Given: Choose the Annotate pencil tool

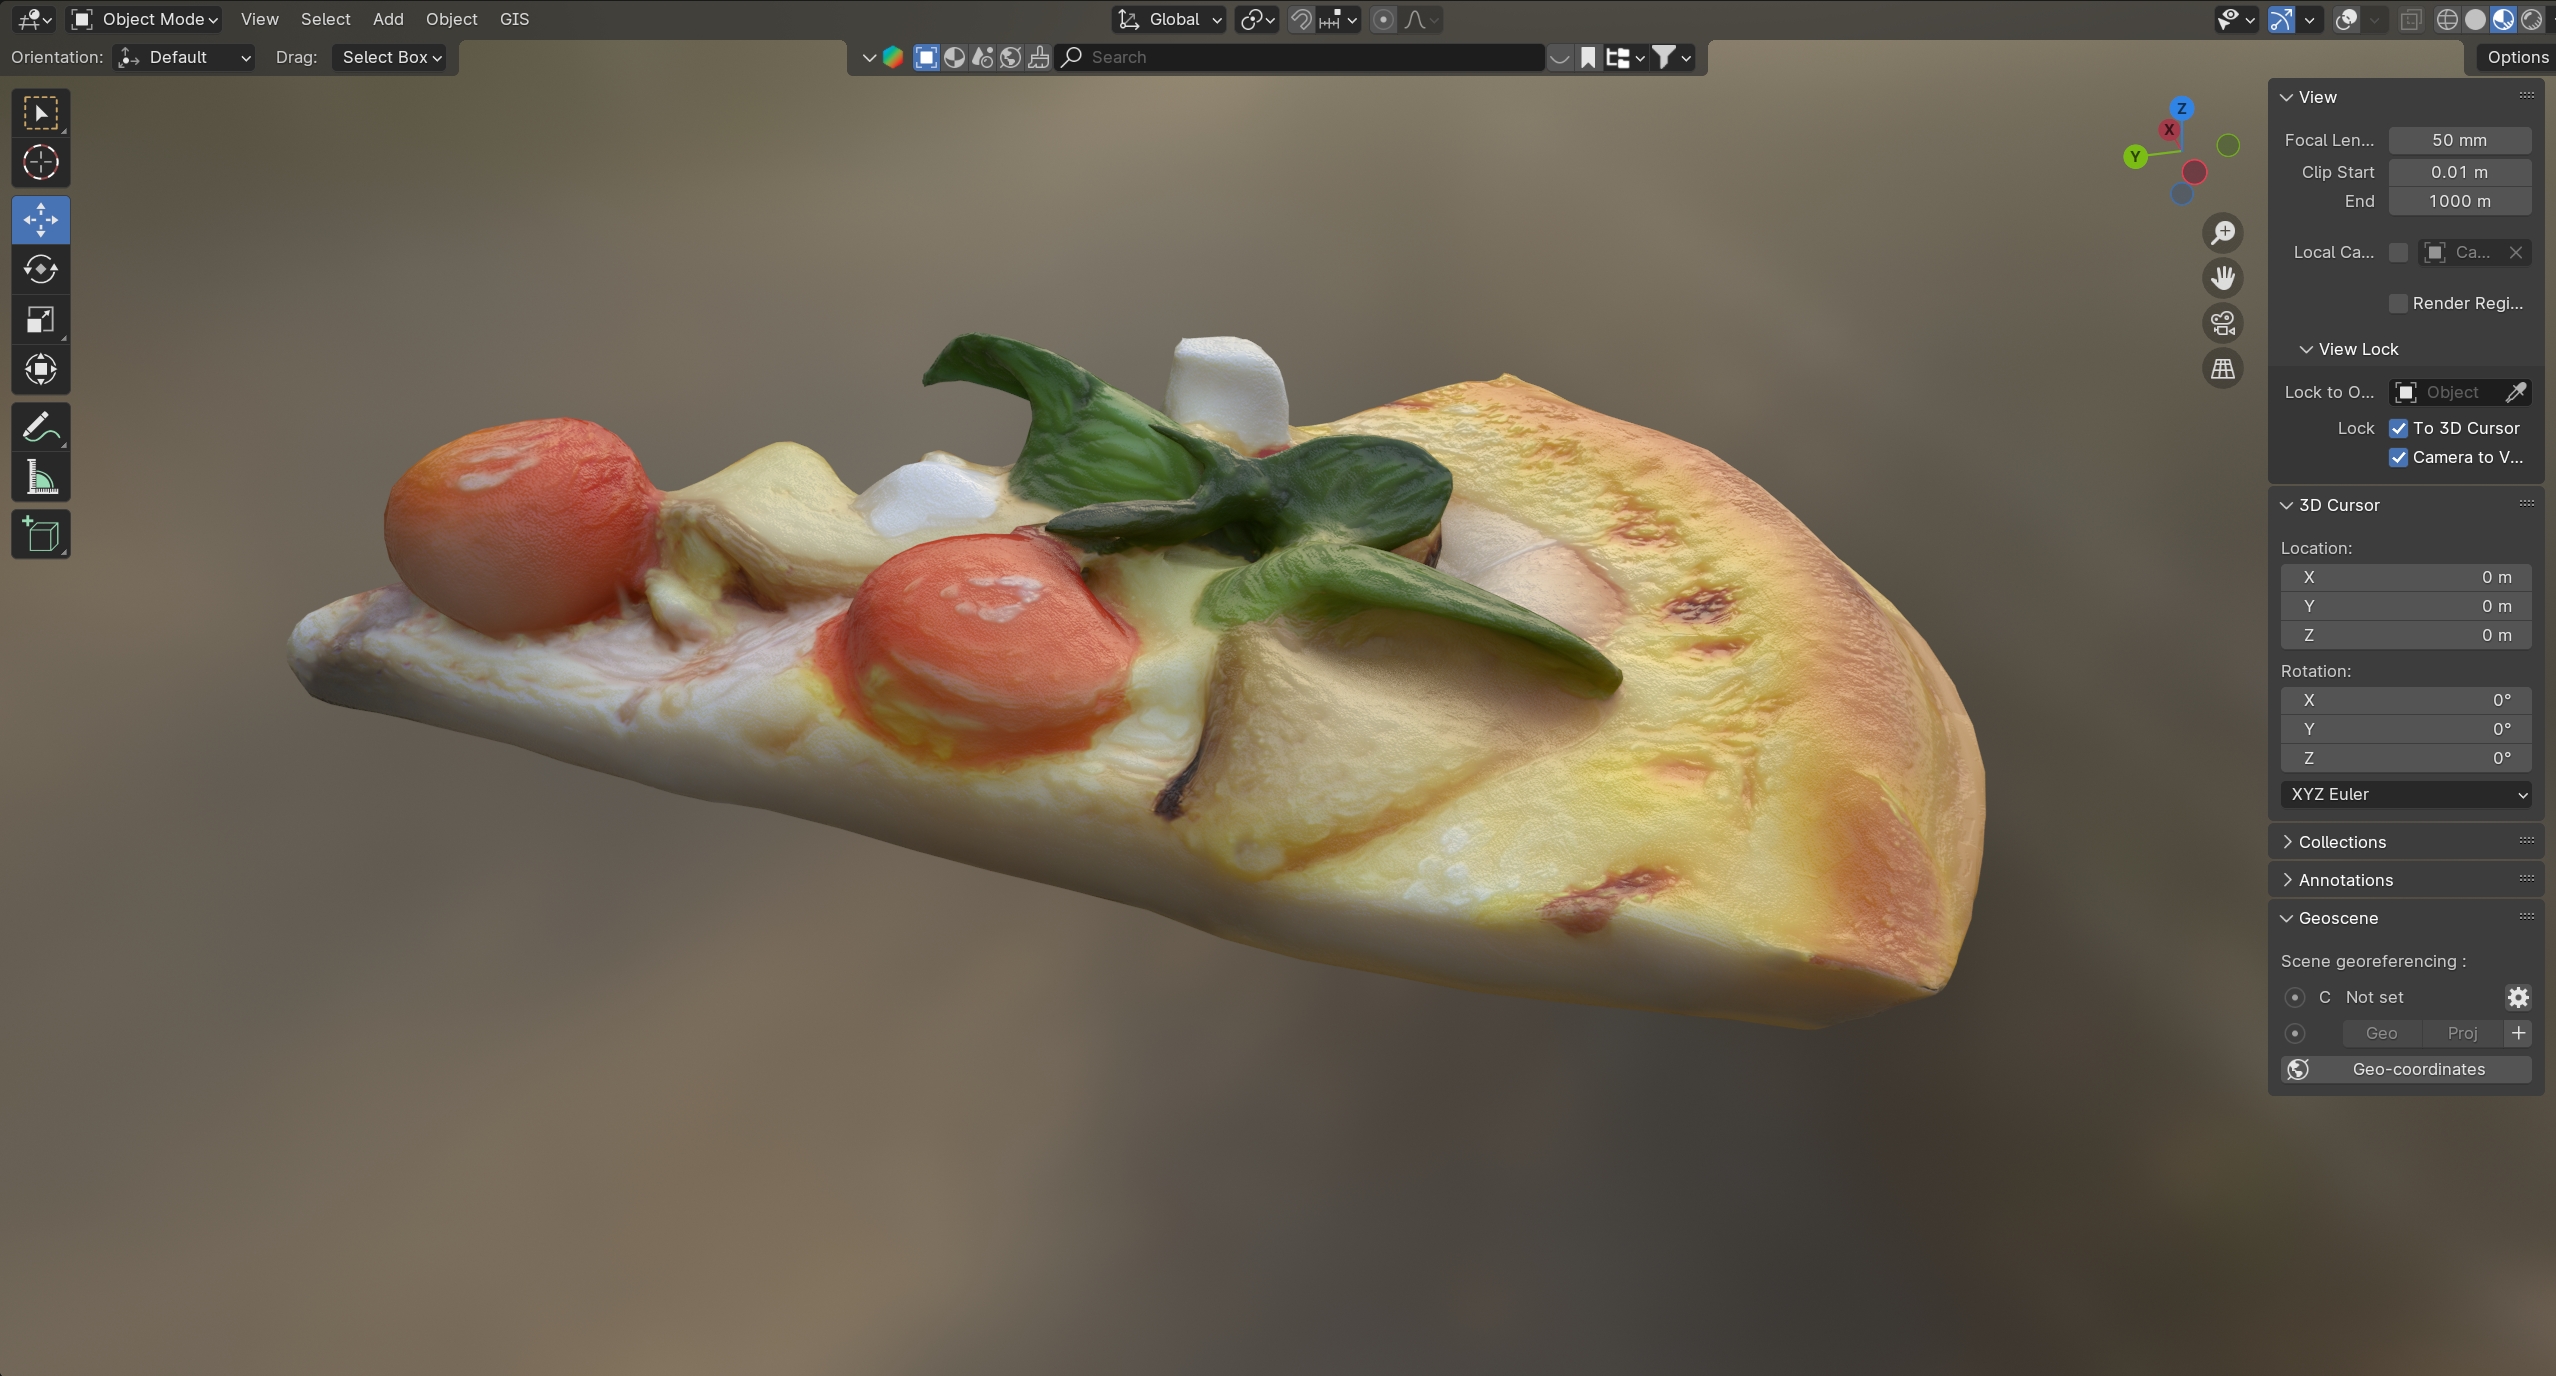Looking at the screenshot, I should (x=40, y=428).
